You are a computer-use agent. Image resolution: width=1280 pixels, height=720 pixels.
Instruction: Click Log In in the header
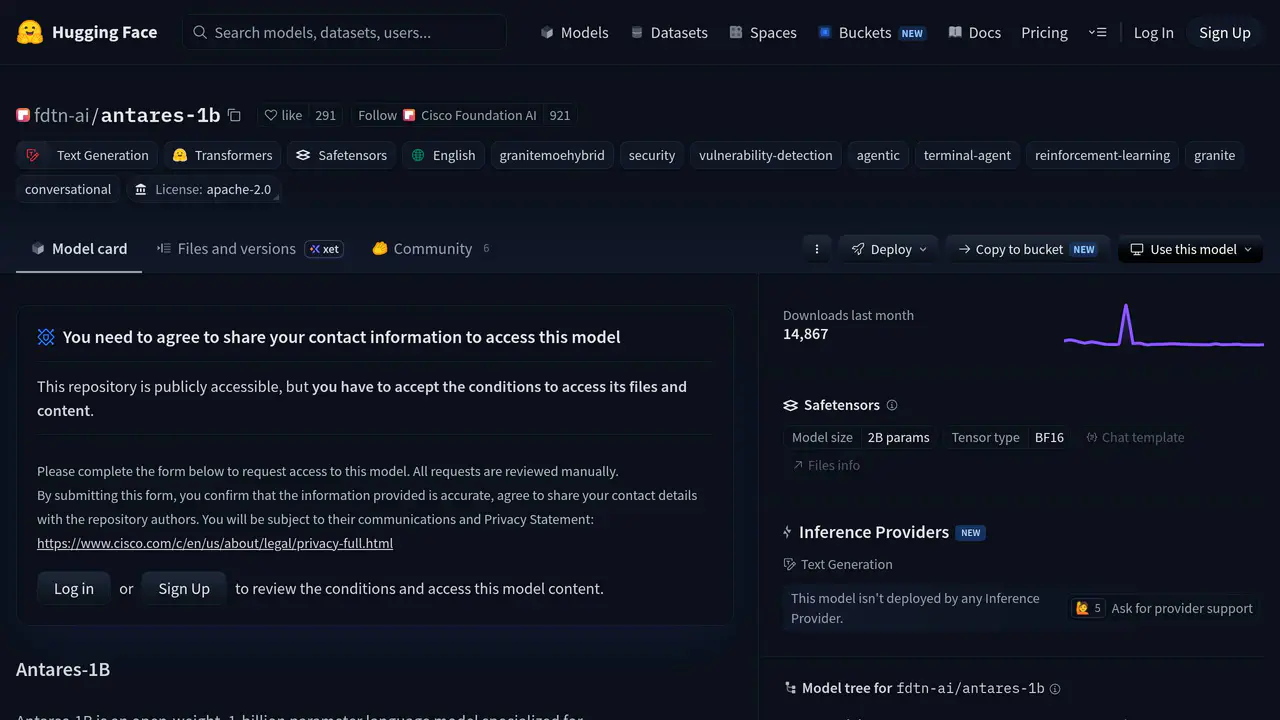click(x=1153, y=32)
